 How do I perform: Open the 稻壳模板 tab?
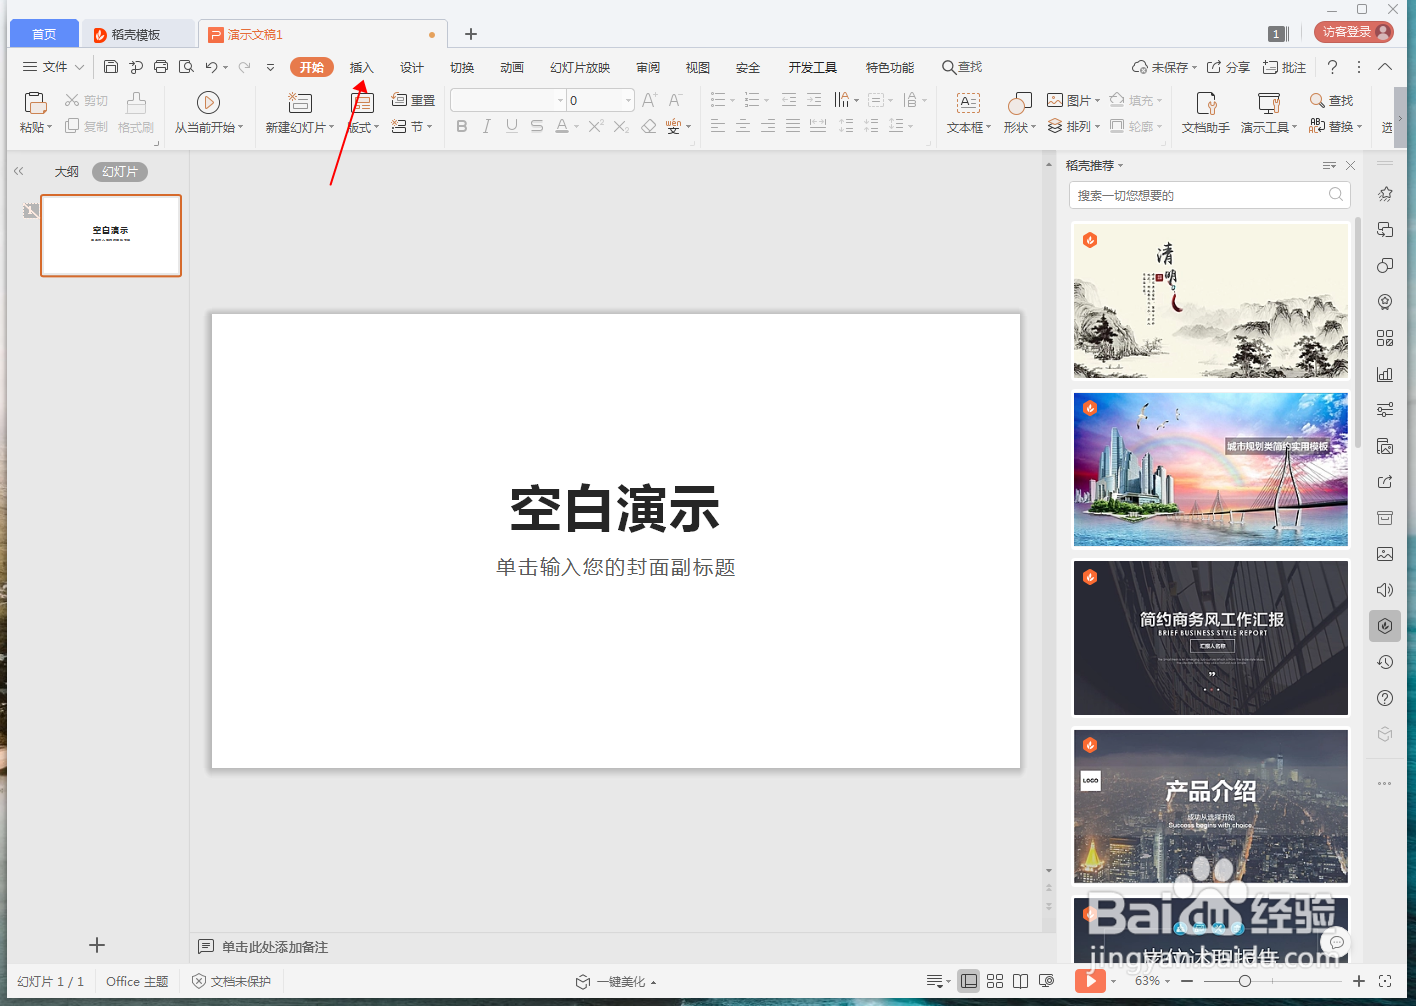(138, 33)
